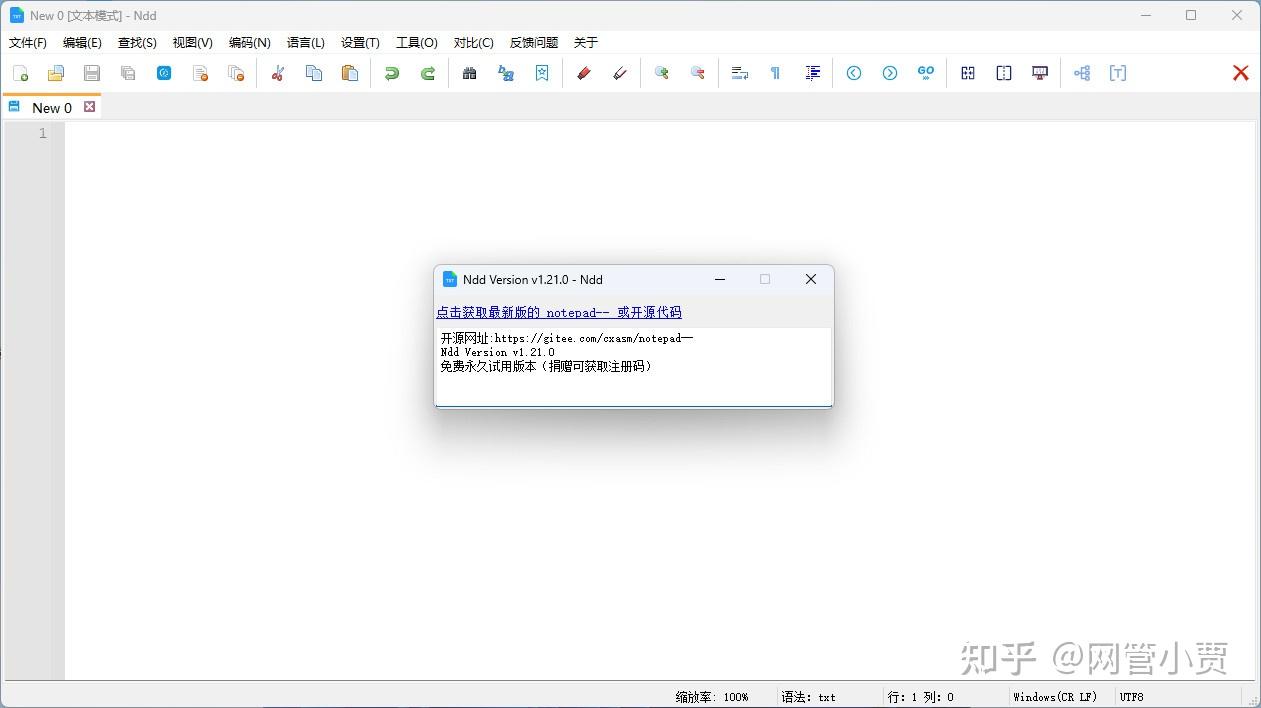Image resolution: width=1261 pixels, height=708 pixels.
Task: Save the document via the Save icon
Action: 91,72
